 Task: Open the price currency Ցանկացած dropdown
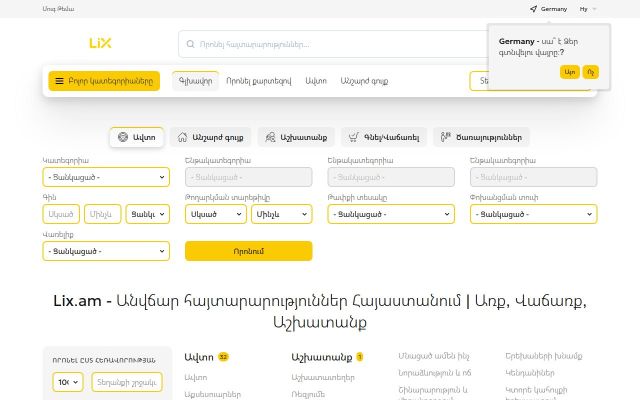pos(148,214)
